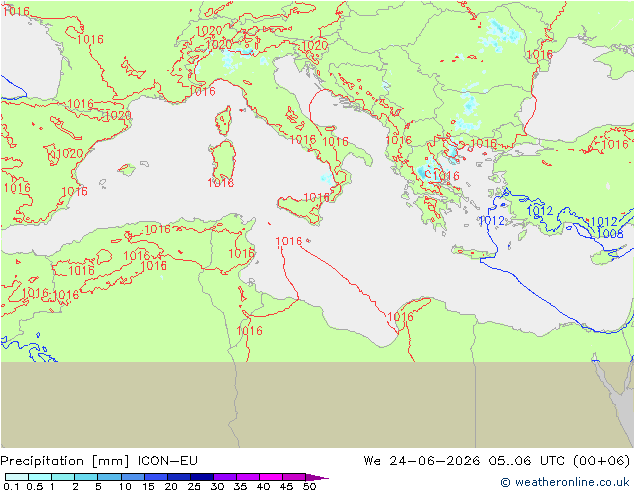634x490 pixels.
Task: Select the 15–20 mm blue legend swatch
Action: coord(156,477)
